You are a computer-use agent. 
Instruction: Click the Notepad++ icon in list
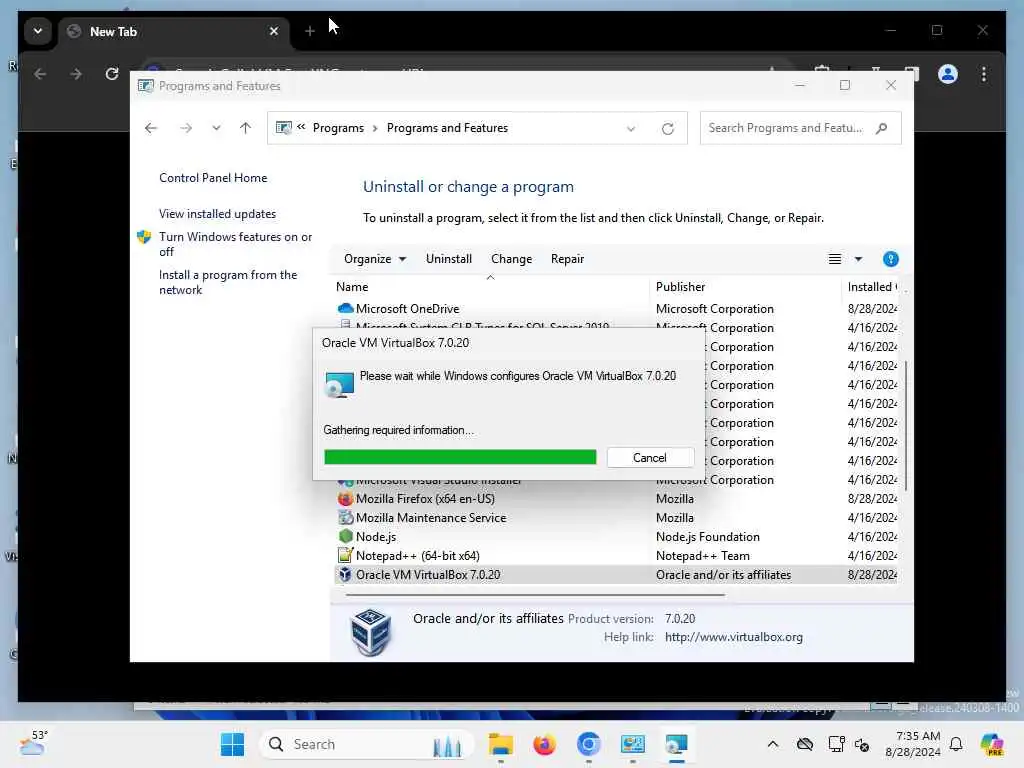tap(345, 556)
